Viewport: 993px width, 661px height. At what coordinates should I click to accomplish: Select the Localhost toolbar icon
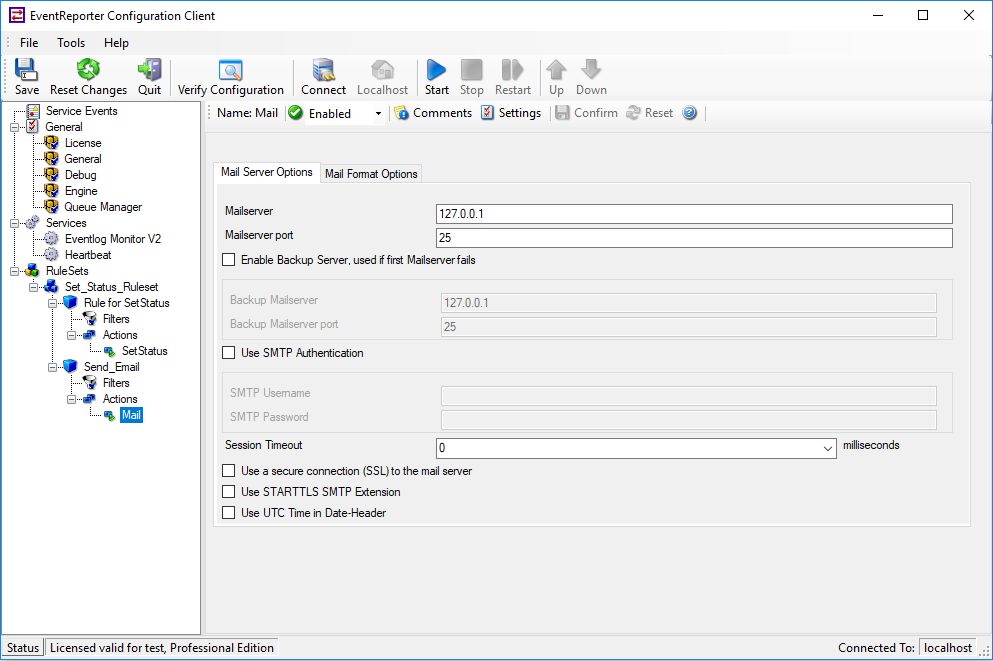[382, 77]
